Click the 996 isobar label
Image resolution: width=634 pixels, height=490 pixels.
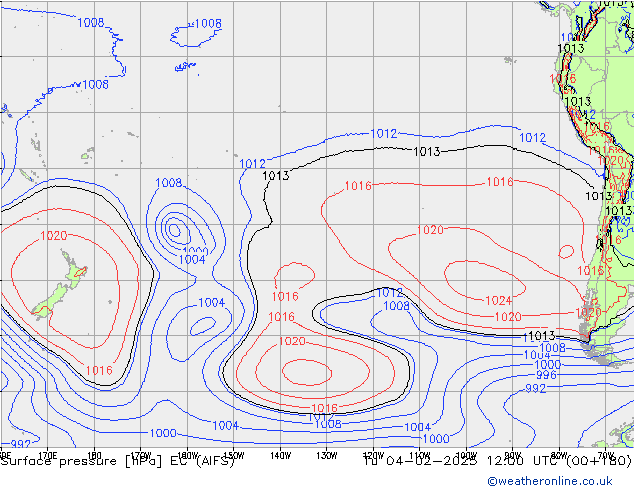click(546, 375)
